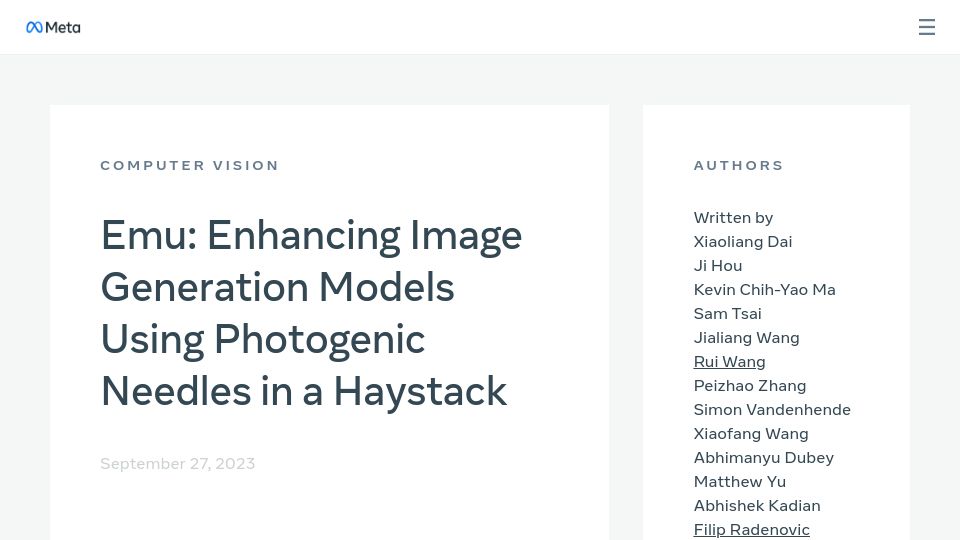Click author name Sam Tsai
The height and width of the screenshot is (540, 960).
coord(727,313)
